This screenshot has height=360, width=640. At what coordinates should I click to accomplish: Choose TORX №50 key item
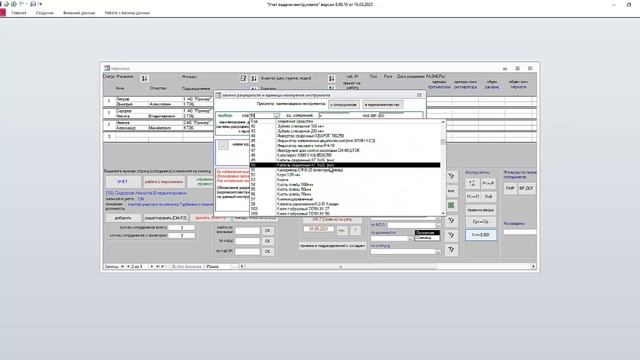click(x=345, y=213)
